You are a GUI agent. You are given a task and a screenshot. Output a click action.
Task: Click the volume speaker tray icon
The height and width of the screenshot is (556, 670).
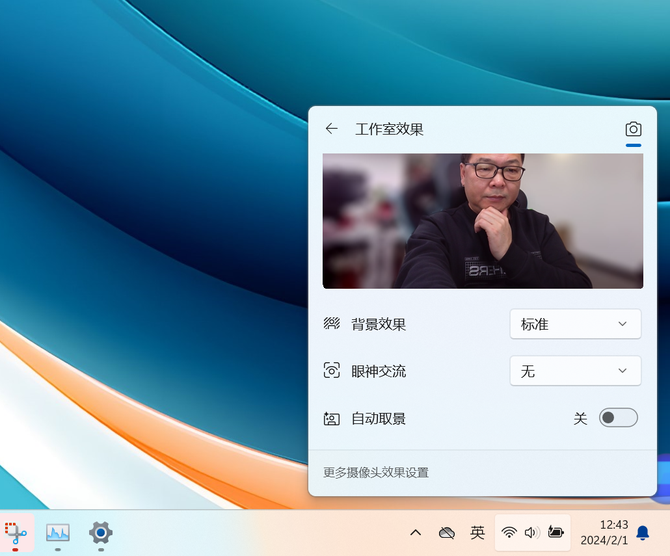coord(532,532)
